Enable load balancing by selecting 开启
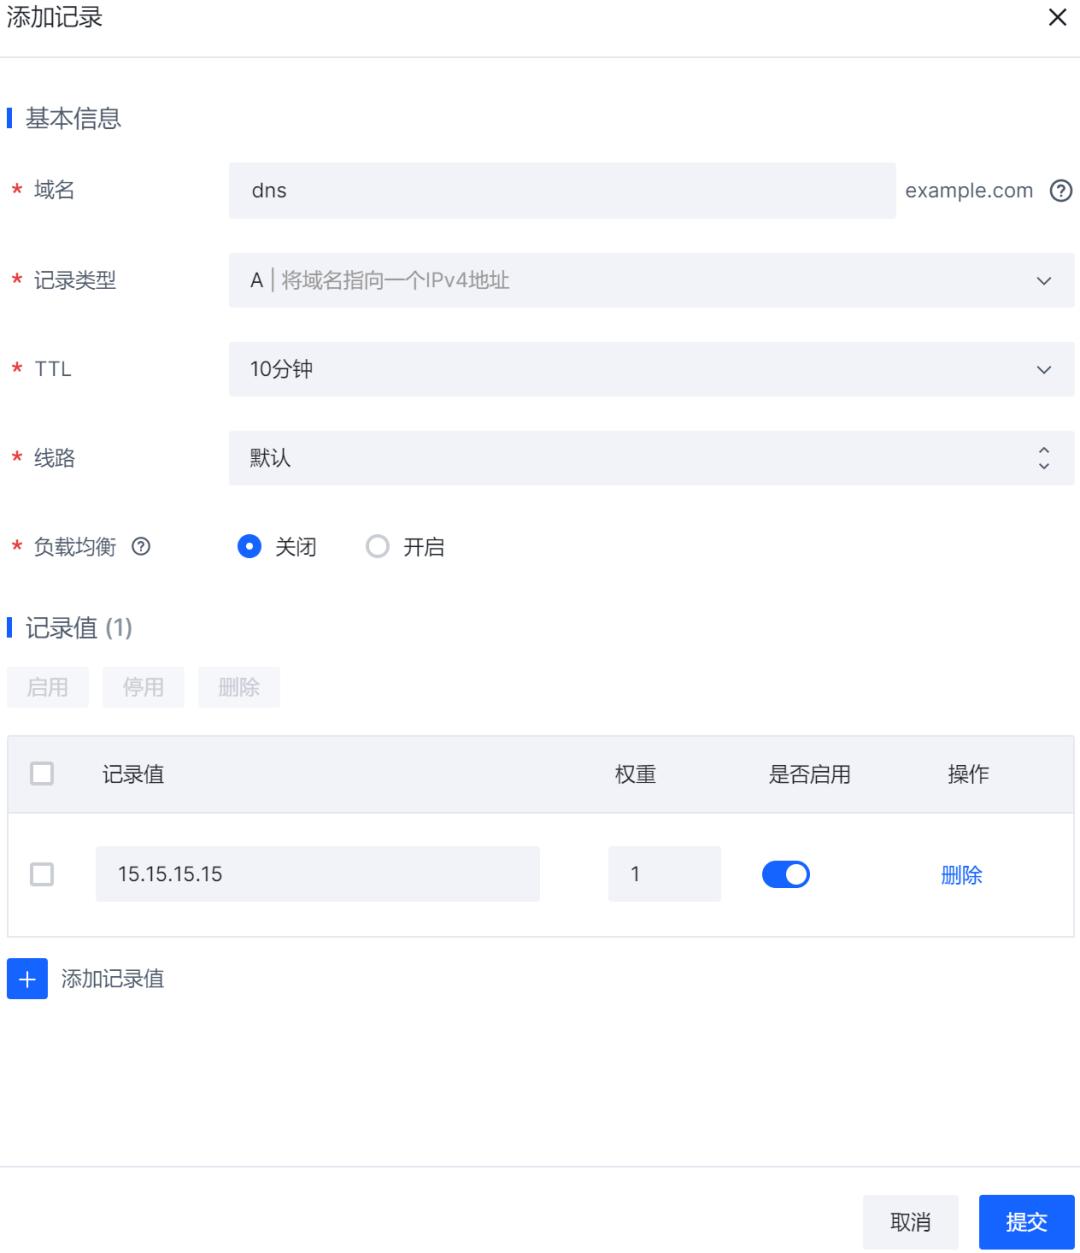 [x=377, y=546]
